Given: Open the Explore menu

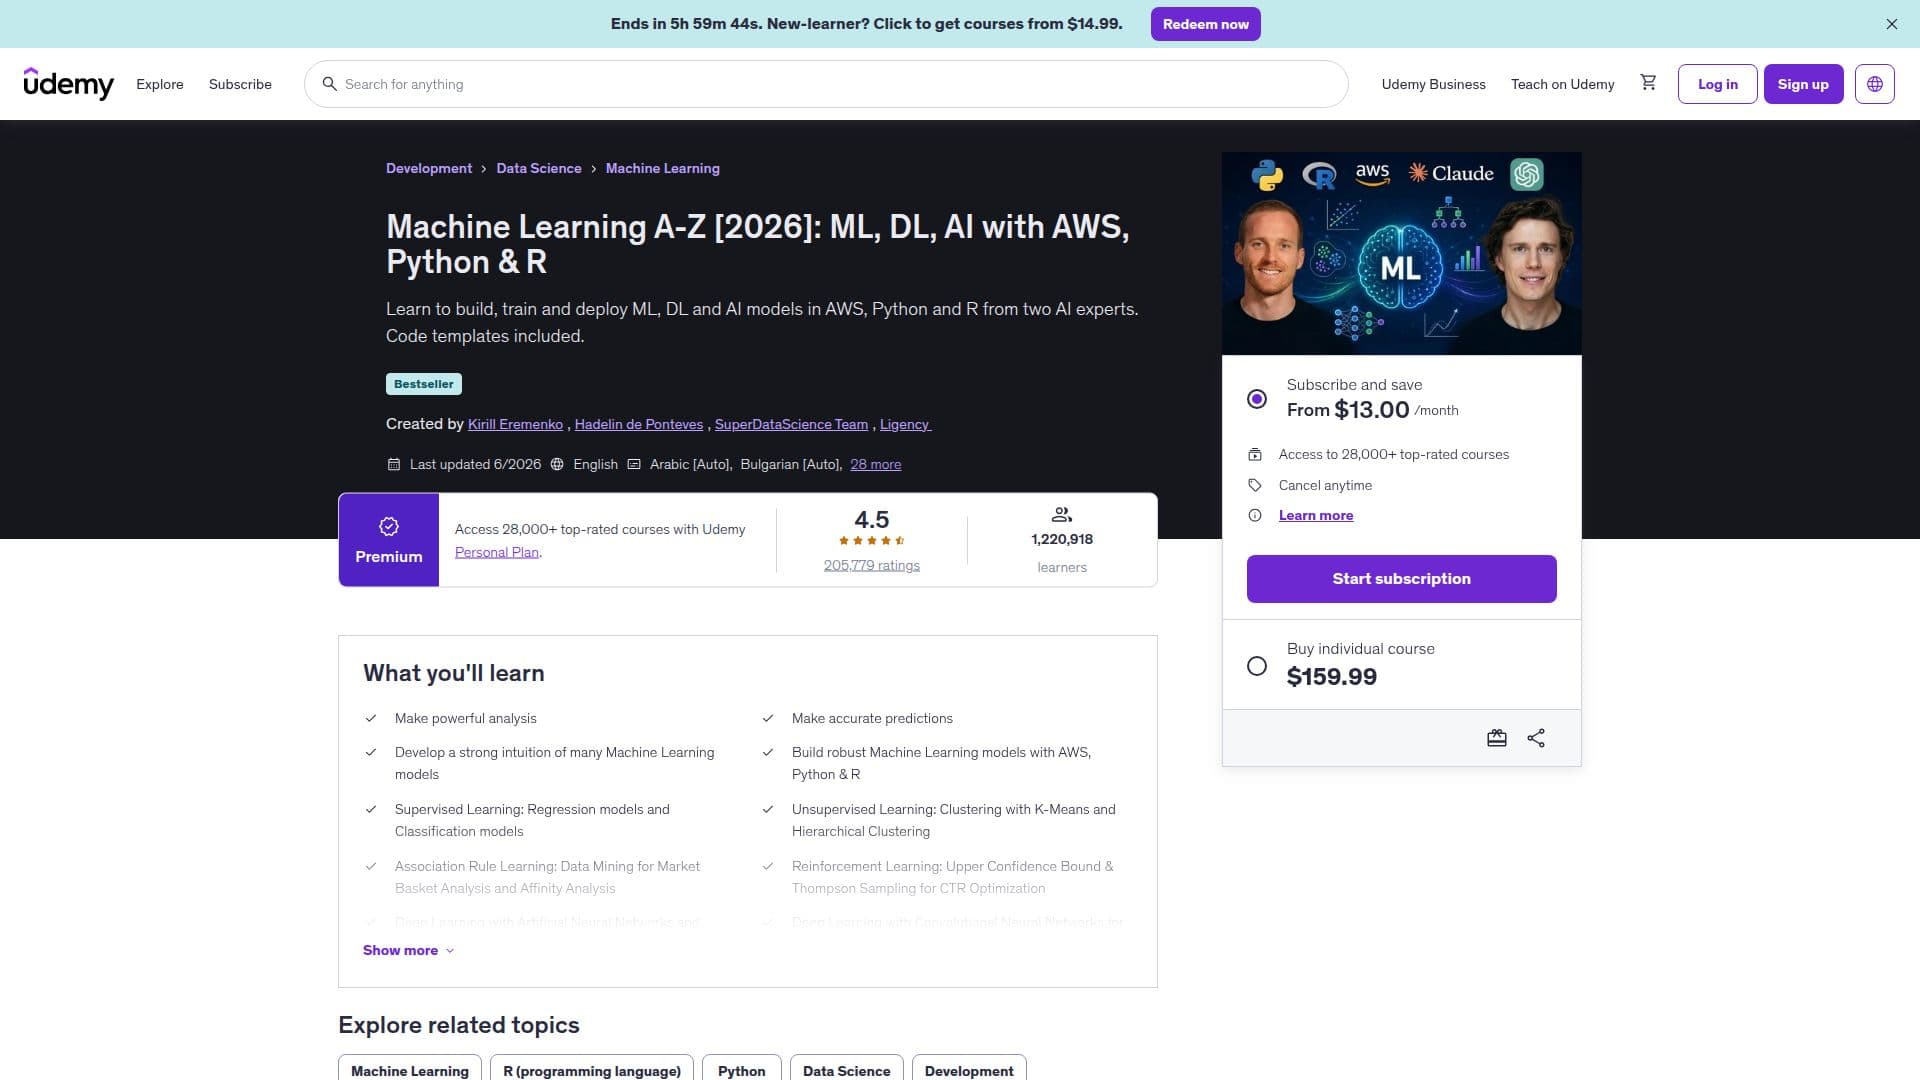Looking at the screenshot, I should point(160,84).
